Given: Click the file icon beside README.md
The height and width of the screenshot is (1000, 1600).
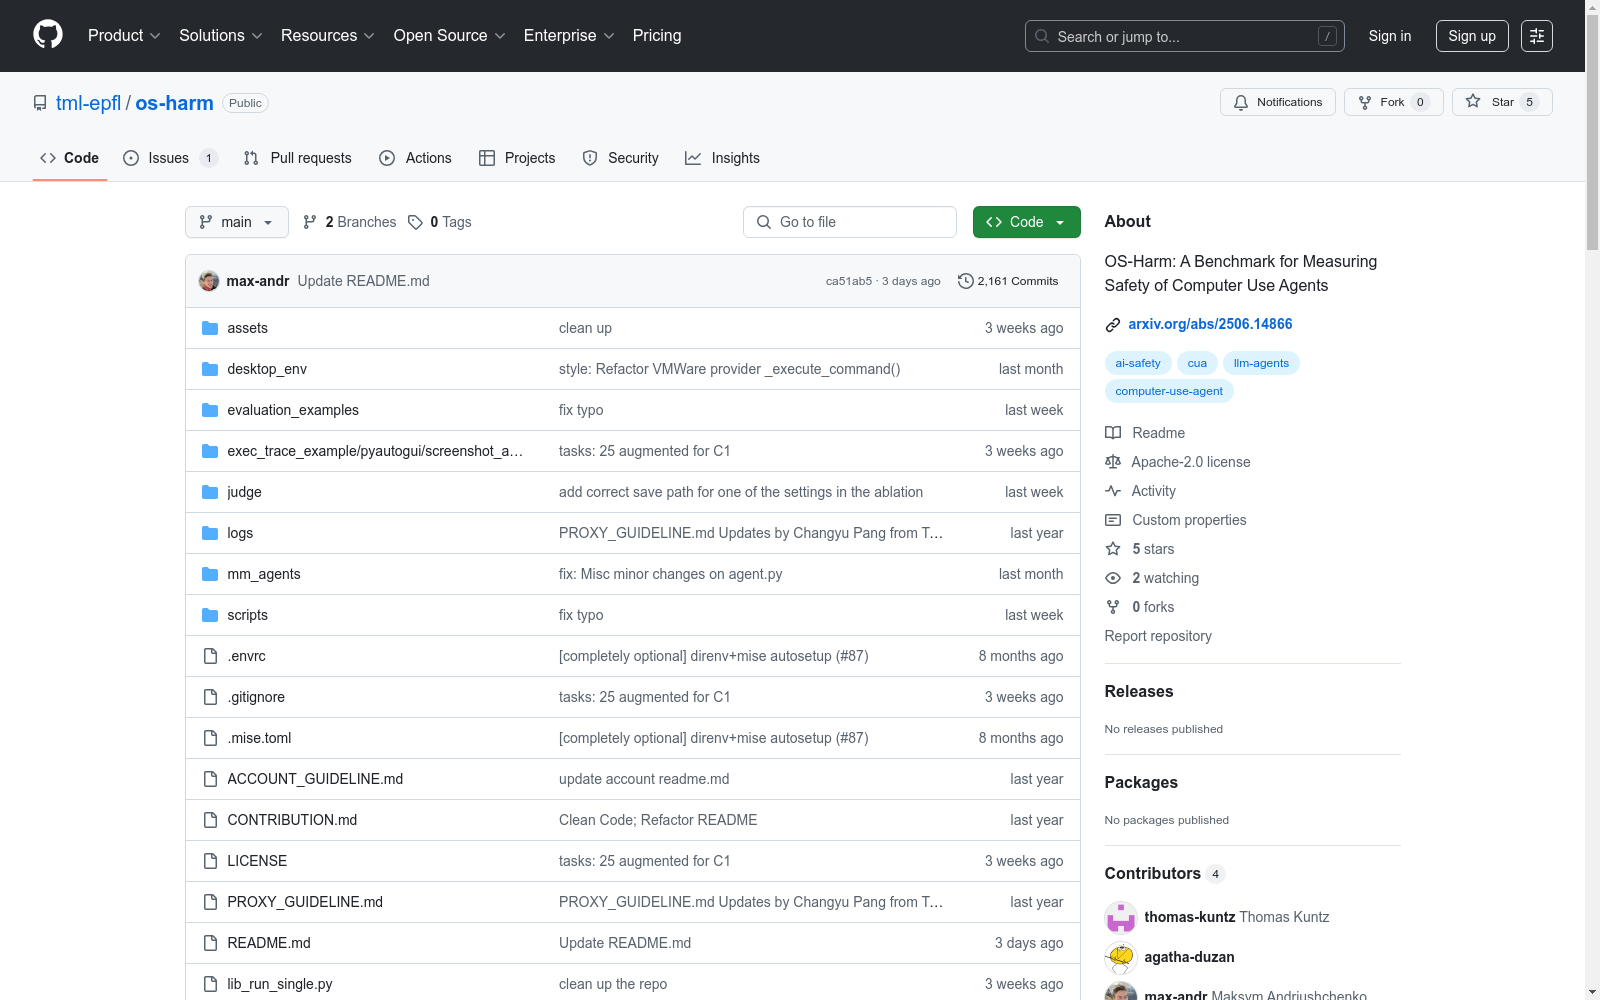Looking at the screenshot, I should click(x=210, y=943).
